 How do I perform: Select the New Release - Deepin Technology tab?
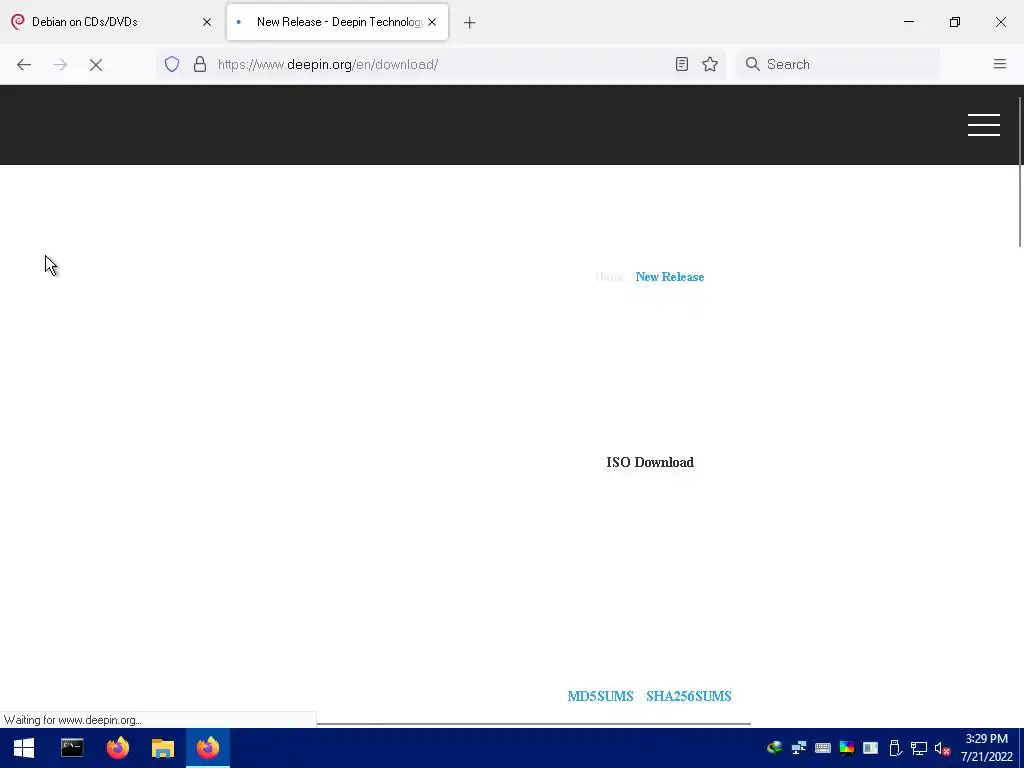(x=338, y=22)
